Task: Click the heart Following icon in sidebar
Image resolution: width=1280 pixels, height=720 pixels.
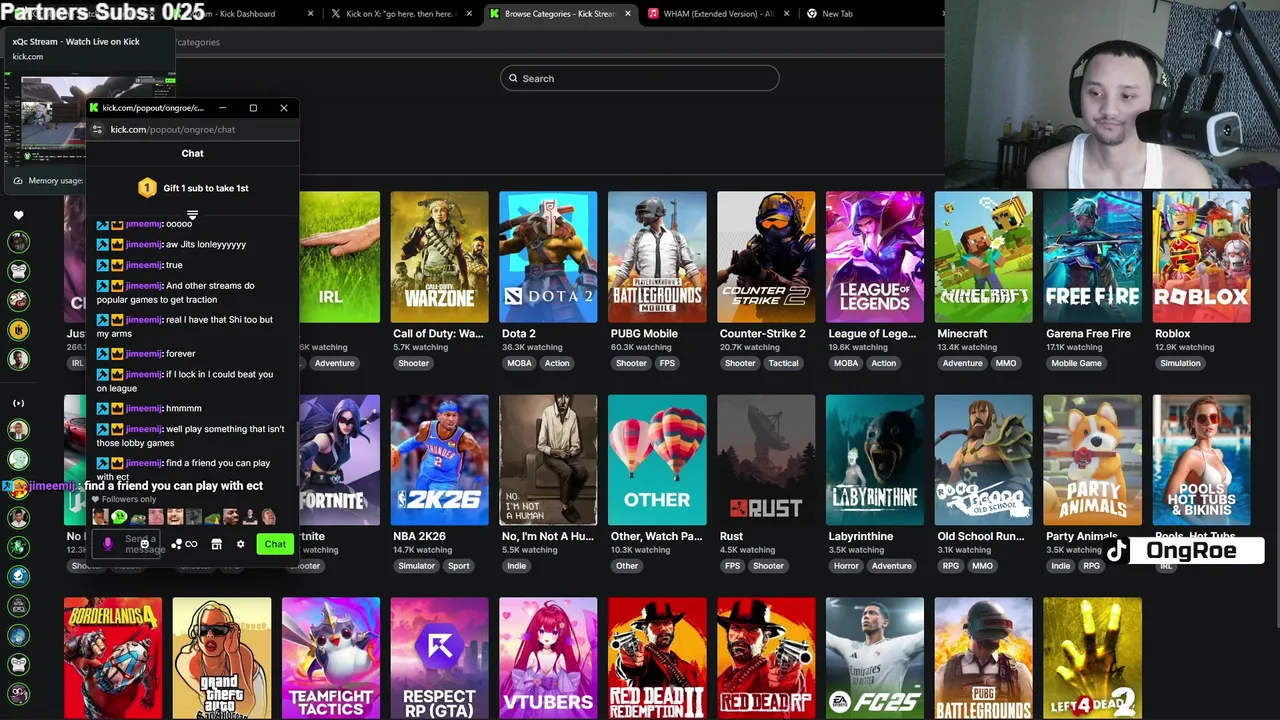Action: pos(18,215)
